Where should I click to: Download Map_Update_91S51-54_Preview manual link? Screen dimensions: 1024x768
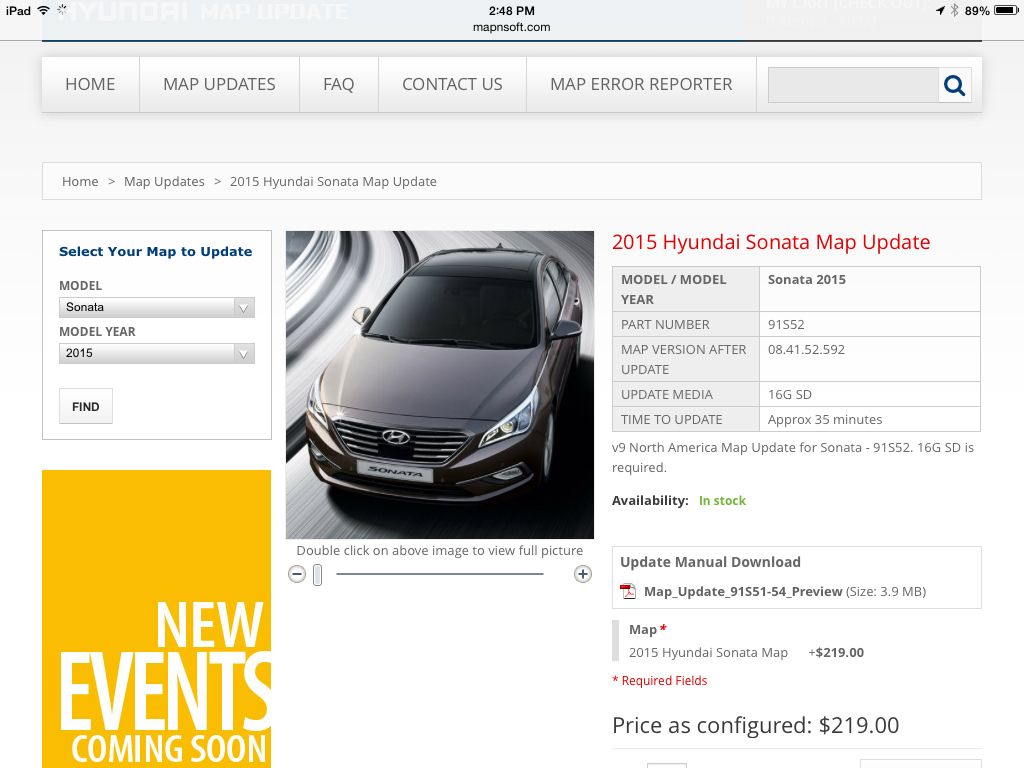point(743,591)
